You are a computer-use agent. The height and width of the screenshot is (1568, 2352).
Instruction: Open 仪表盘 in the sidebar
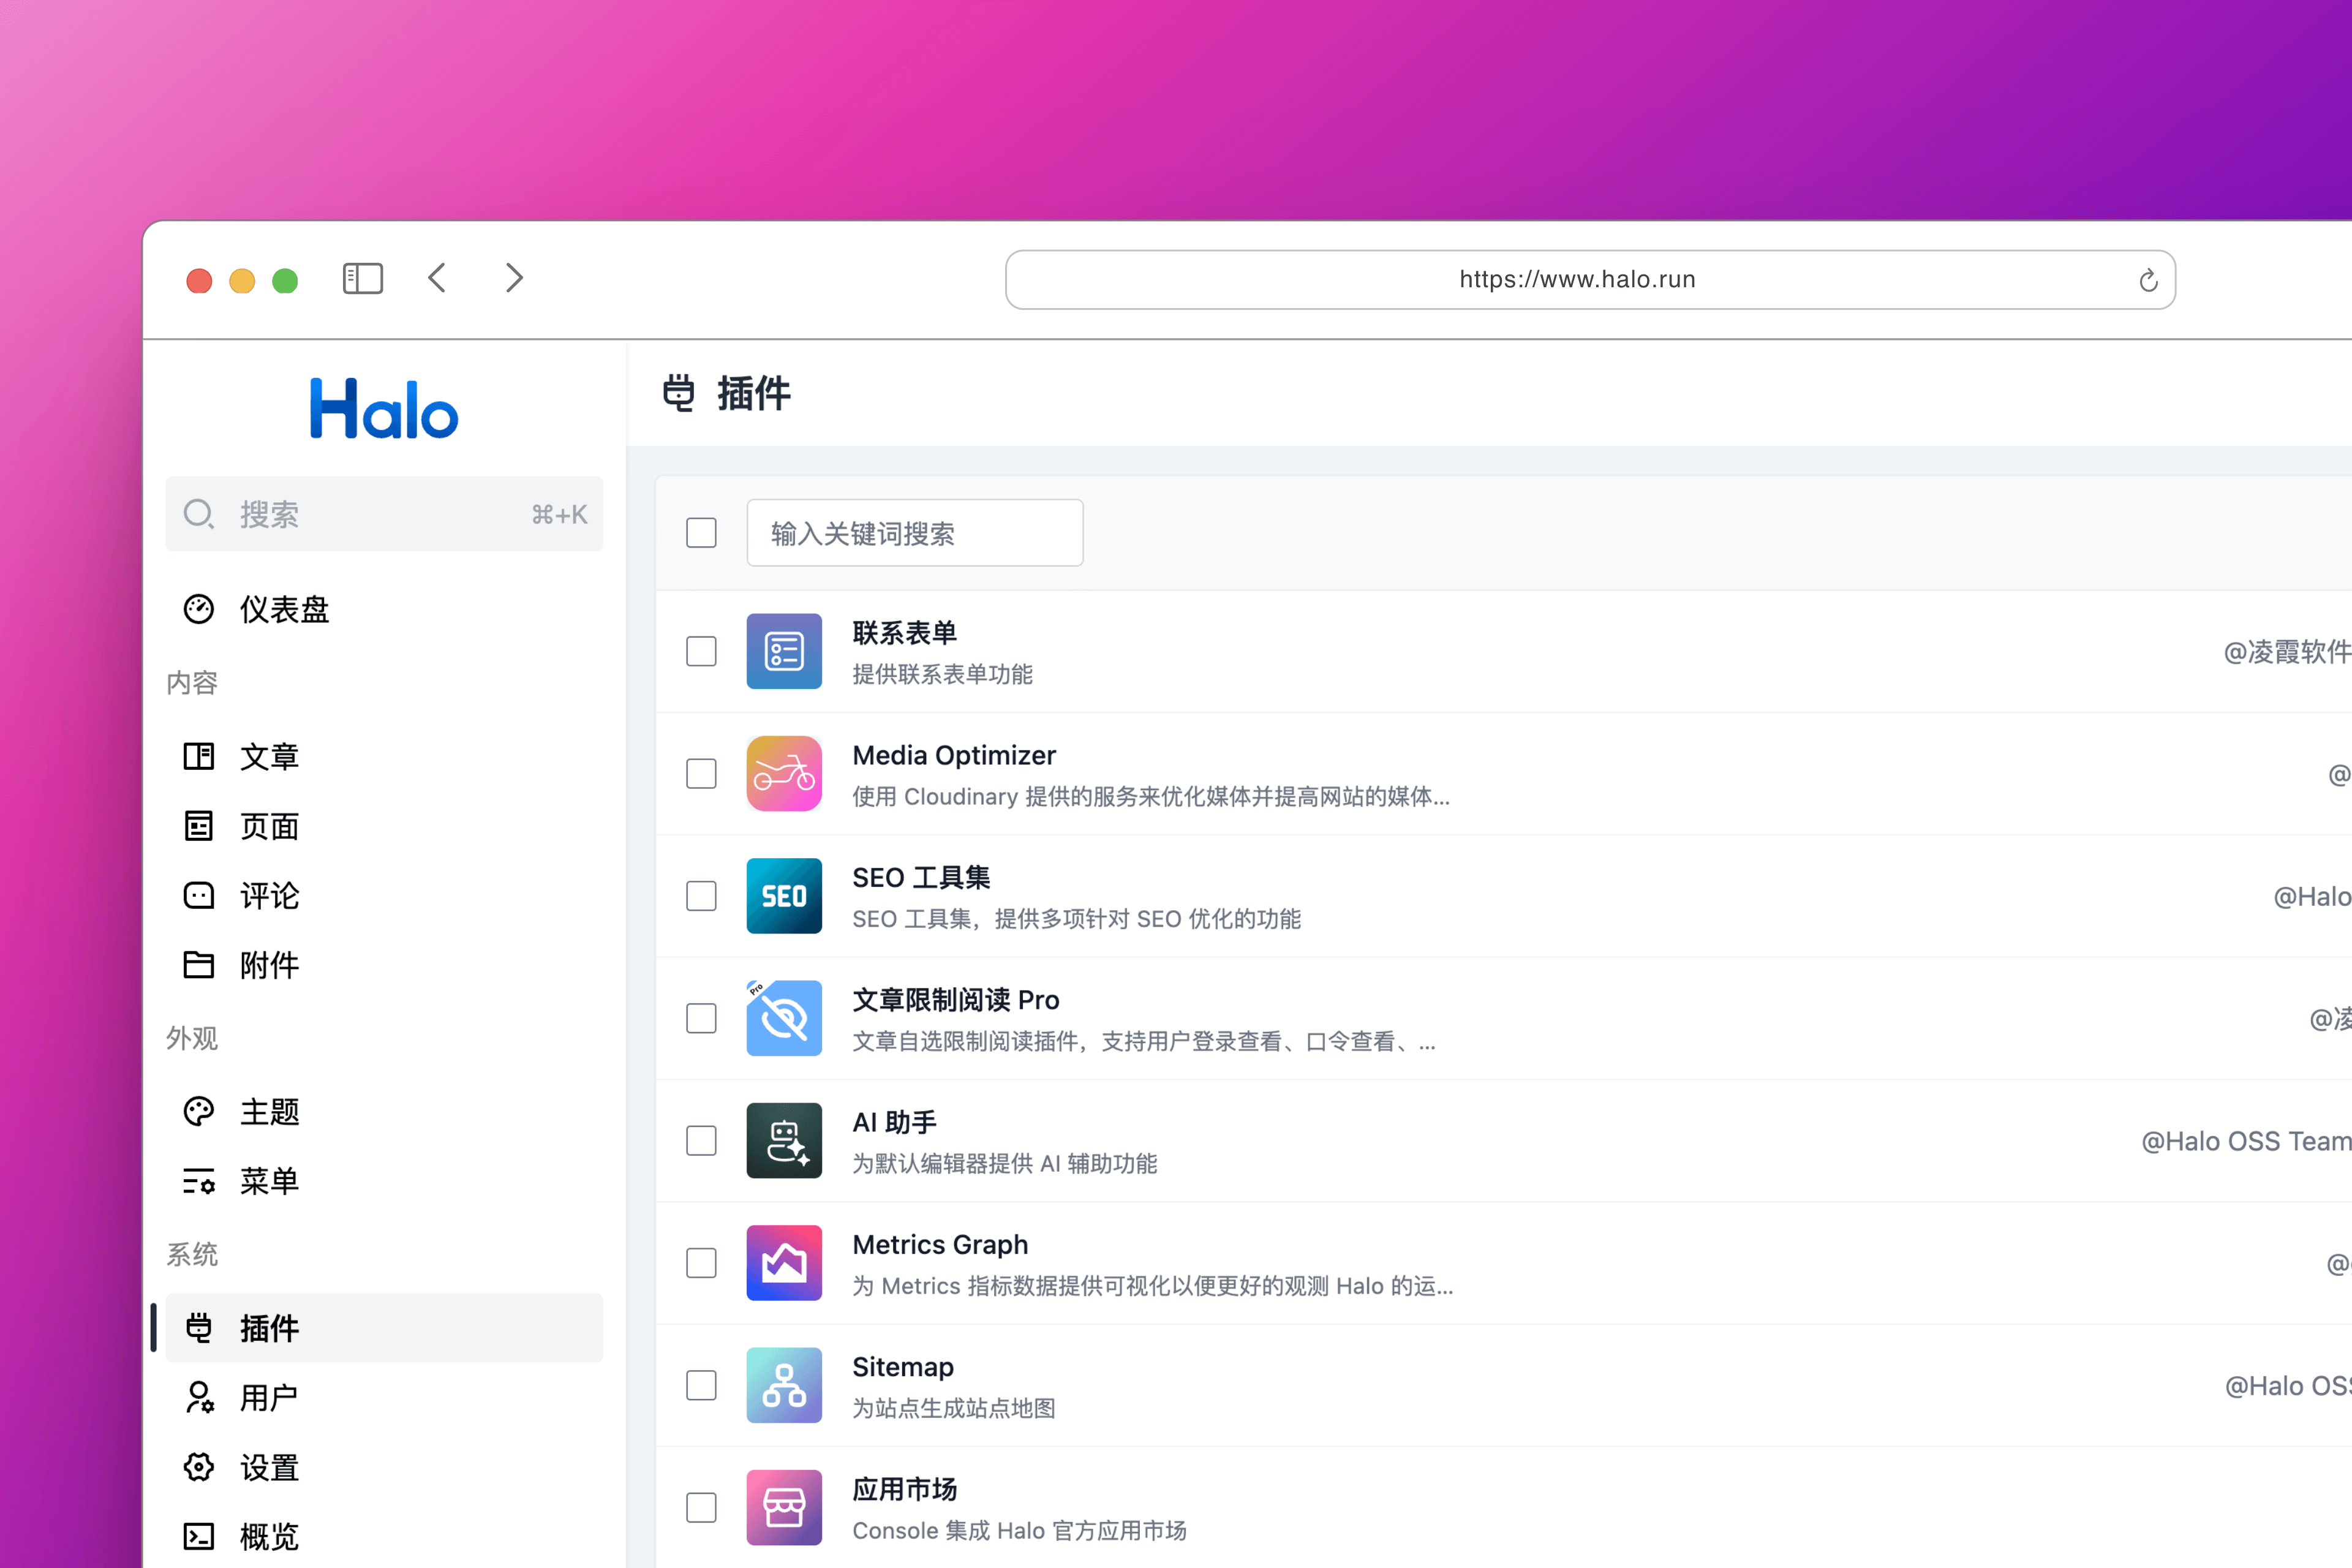tap(384, 609)
